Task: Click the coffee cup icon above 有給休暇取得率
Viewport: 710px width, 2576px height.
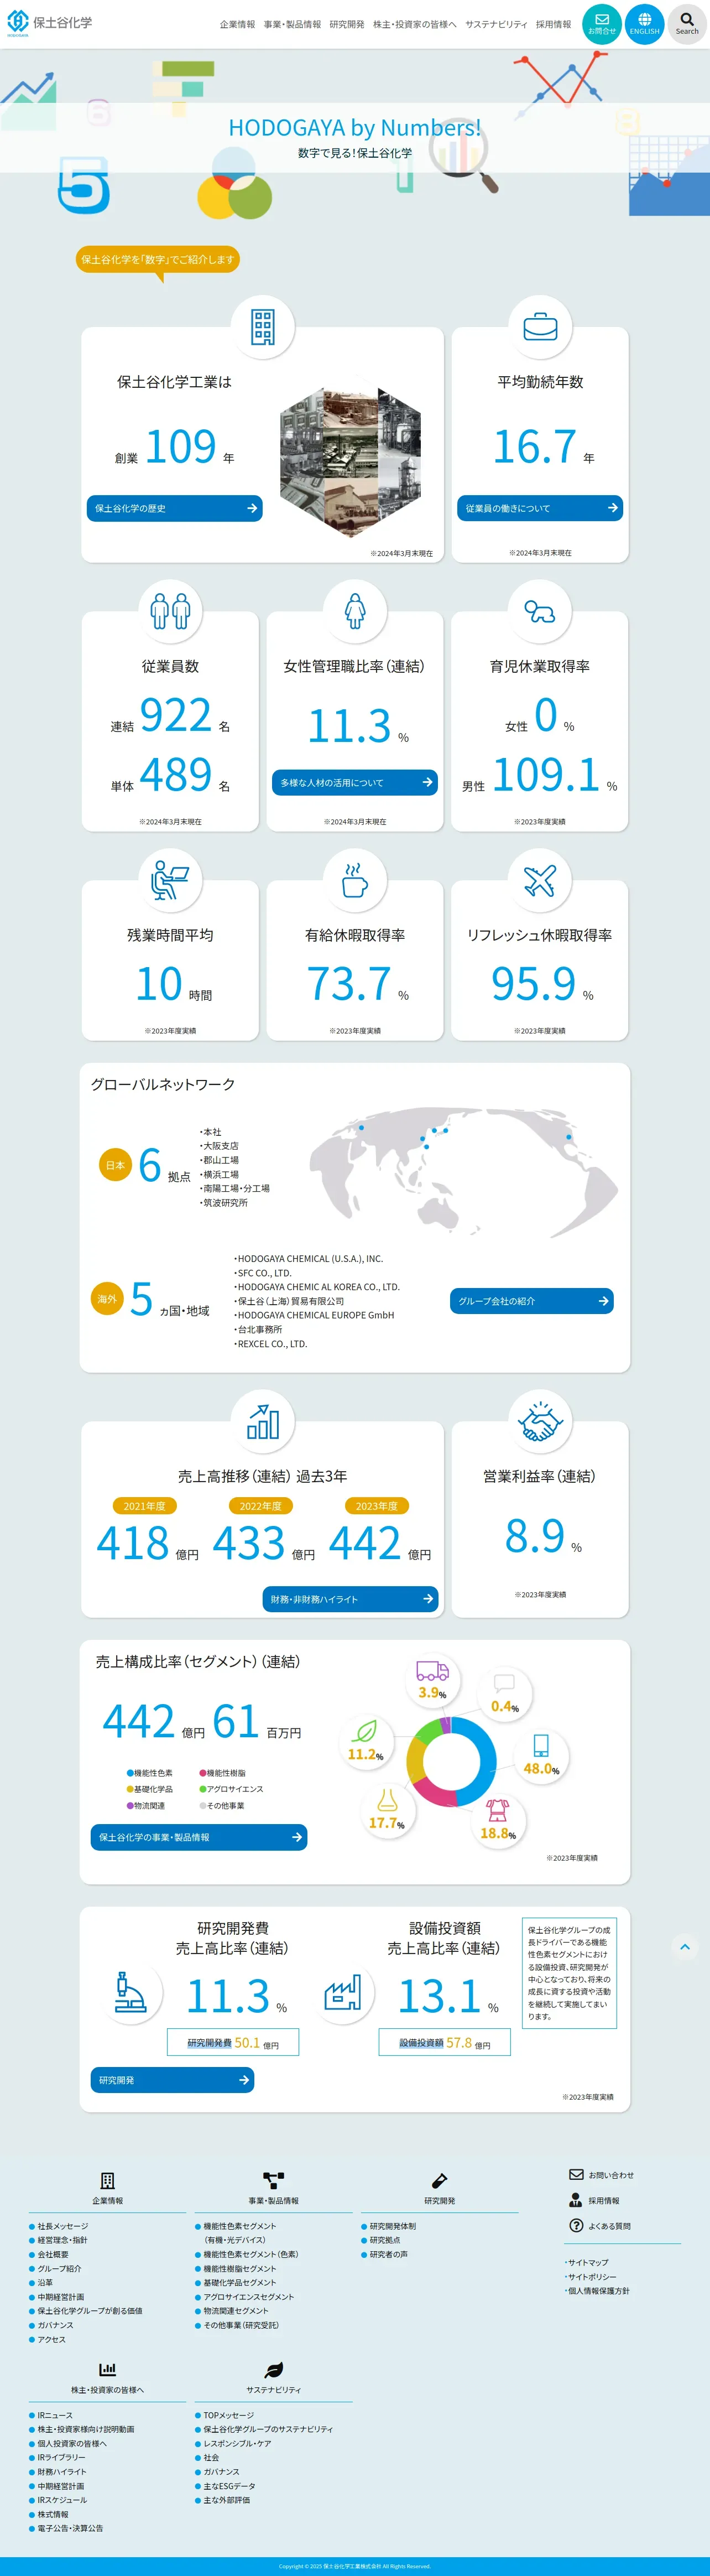Action: pos(355,880)
